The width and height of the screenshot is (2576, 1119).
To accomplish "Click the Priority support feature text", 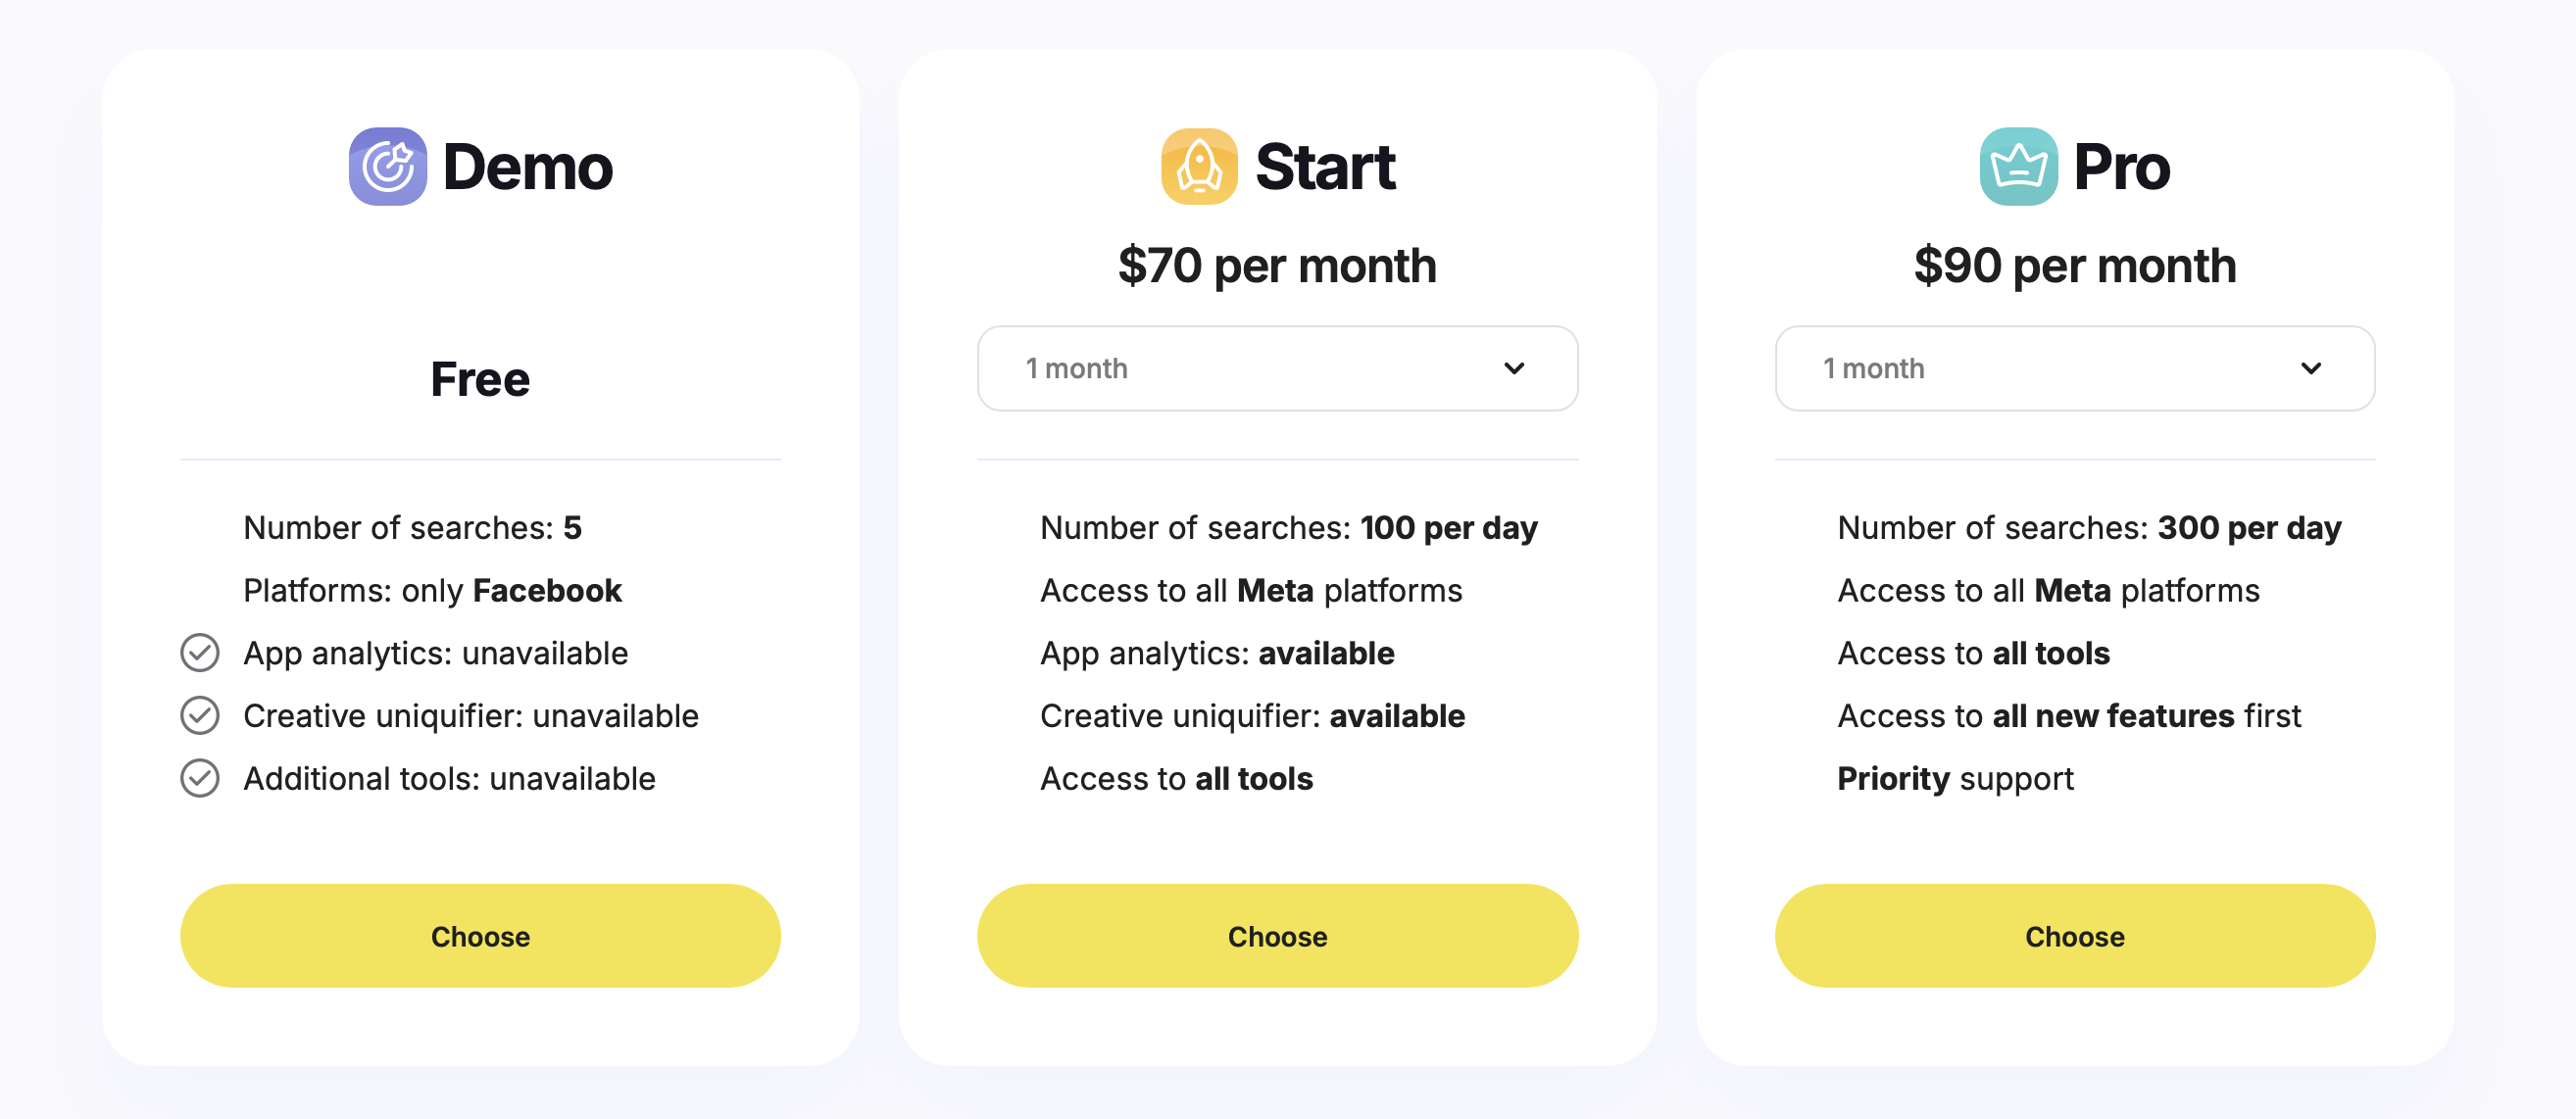I will pyautogui.click(x=1955, y=779).
